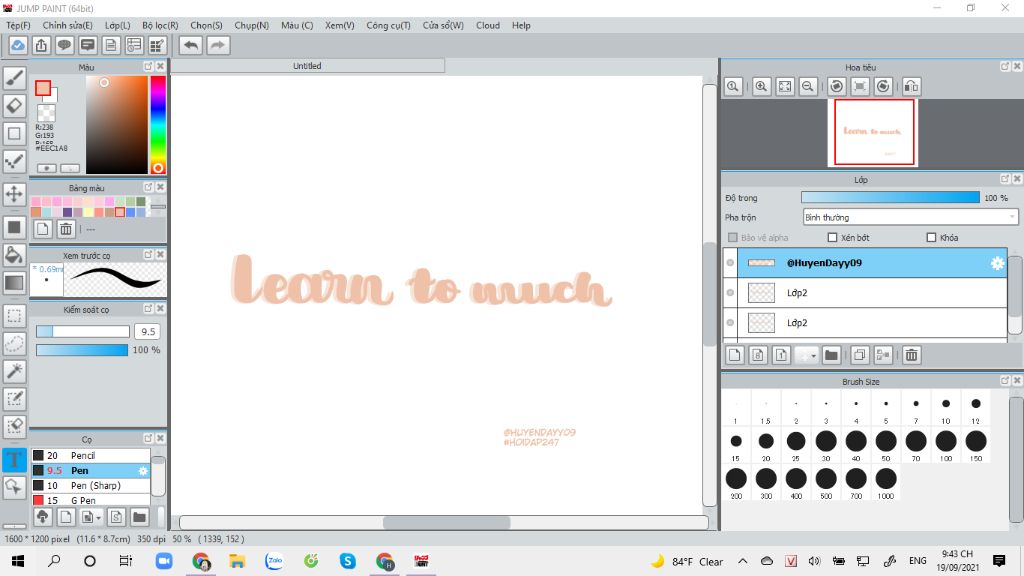Fit canvas to window in navigator

pyautogui.click(x=785, y=86)
